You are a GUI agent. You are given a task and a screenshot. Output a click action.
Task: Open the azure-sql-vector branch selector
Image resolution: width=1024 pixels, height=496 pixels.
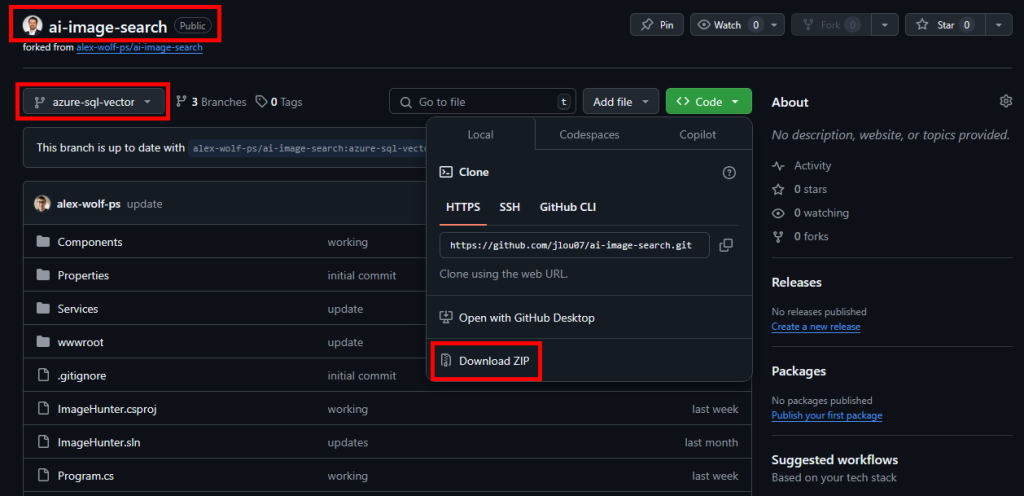pos(93,102)
